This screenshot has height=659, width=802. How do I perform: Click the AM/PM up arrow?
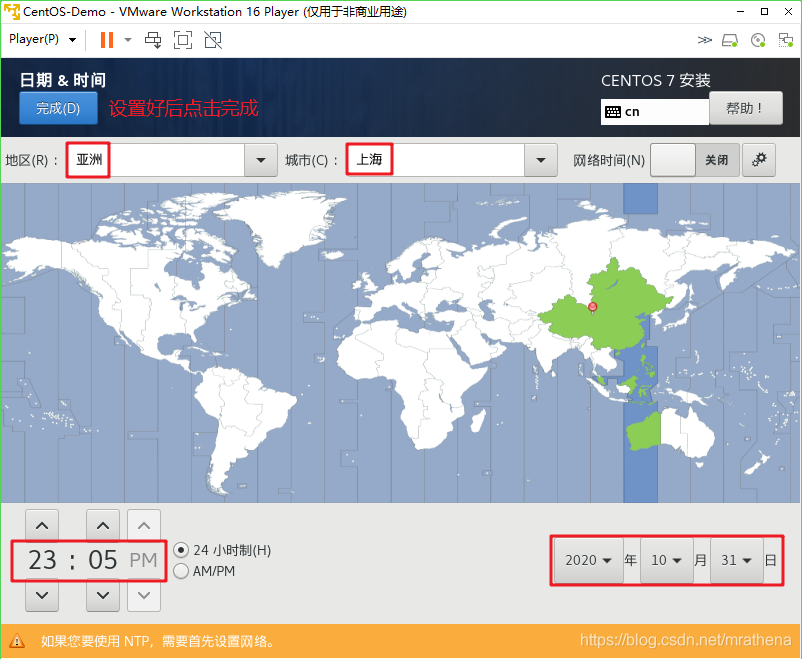pyautogui.click(x=144, y=525)
